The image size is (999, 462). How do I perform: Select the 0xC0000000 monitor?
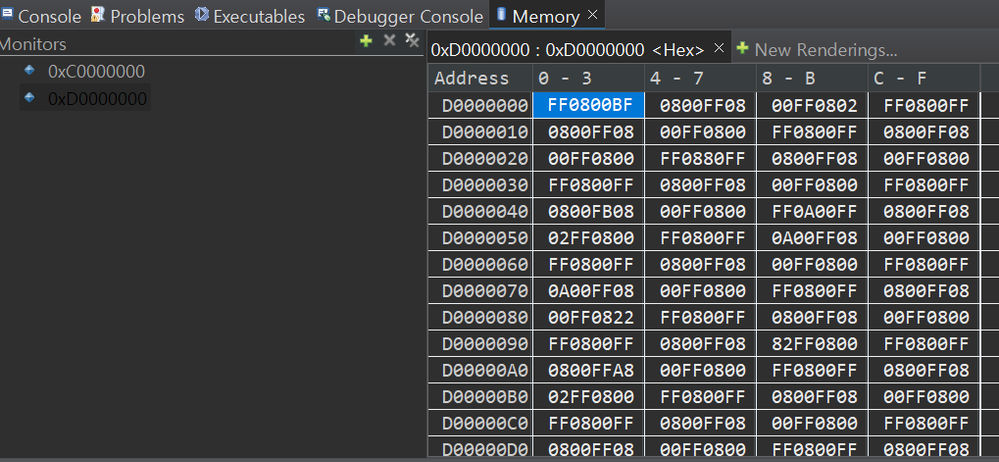tap(96, 71)
